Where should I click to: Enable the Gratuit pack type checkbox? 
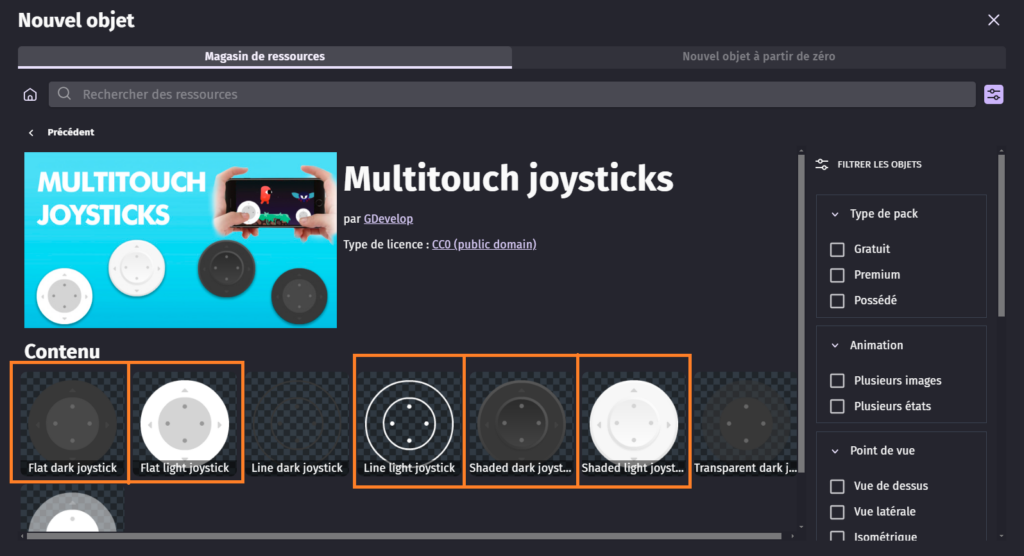(838, 249)
